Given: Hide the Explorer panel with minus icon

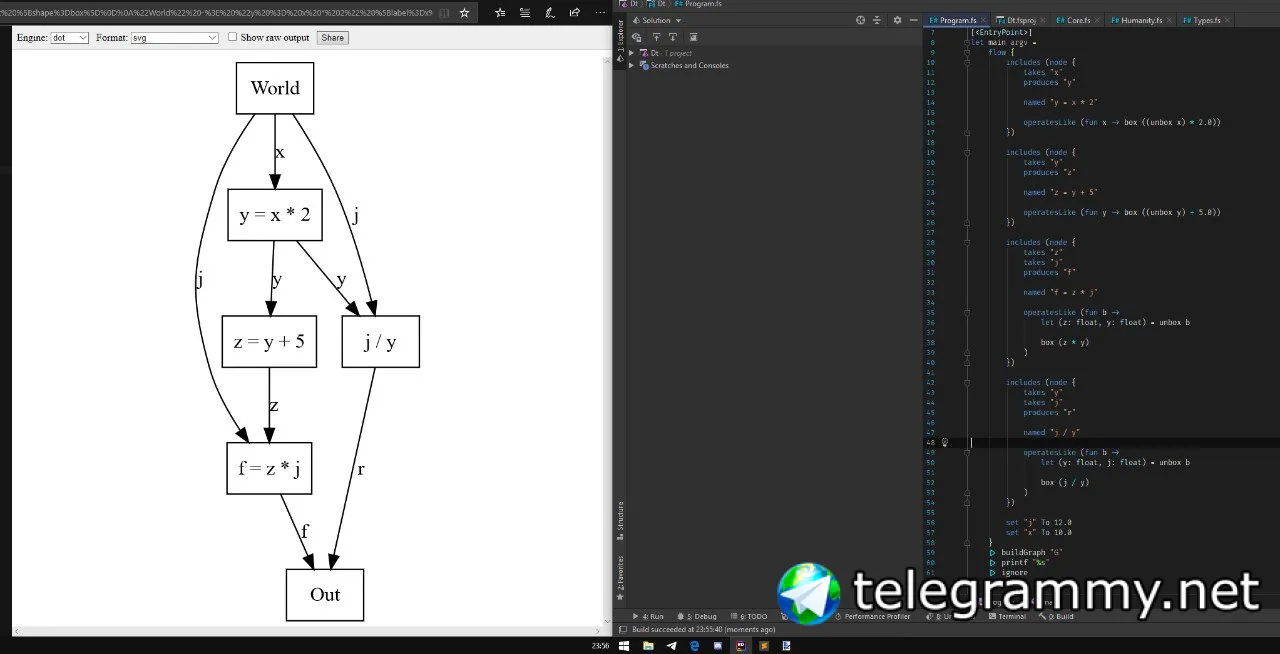Looking at the screenshot, I should pos(913,20).
